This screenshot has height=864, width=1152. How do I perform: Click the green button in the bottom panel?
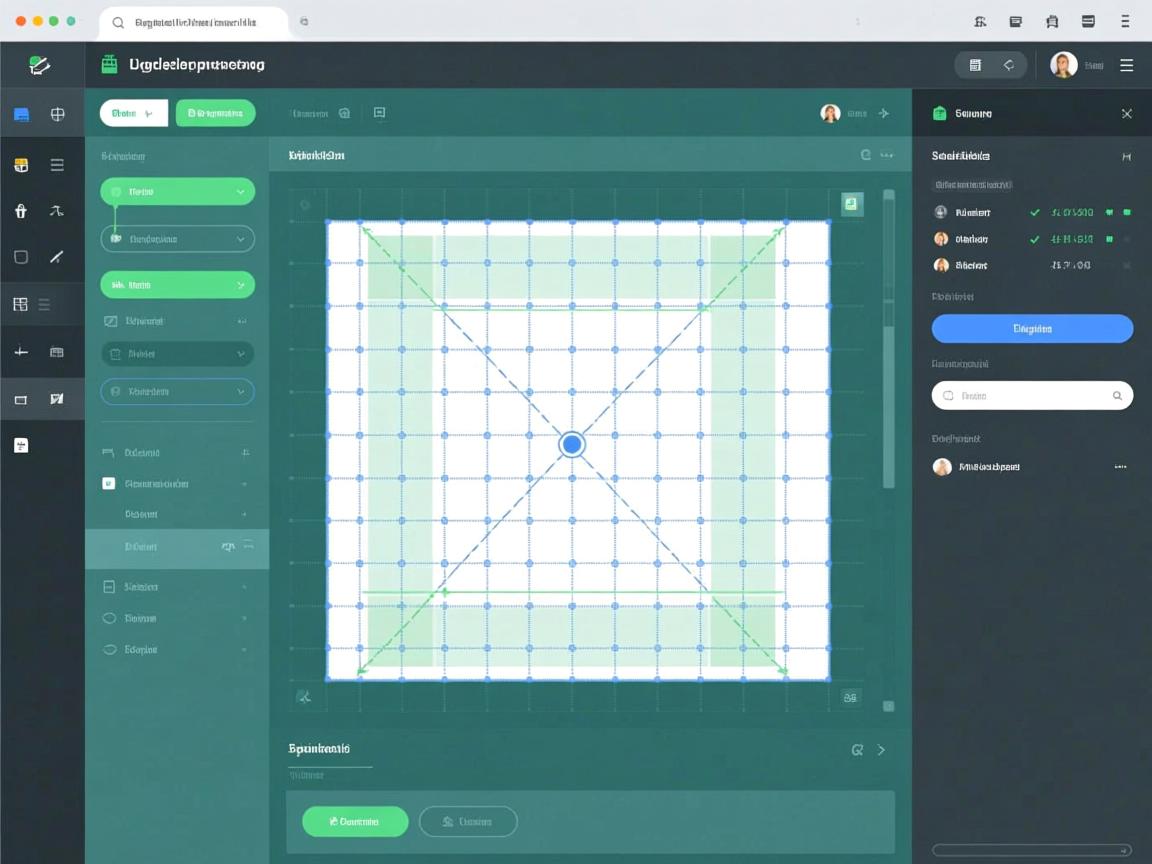[x=355, y=822]
